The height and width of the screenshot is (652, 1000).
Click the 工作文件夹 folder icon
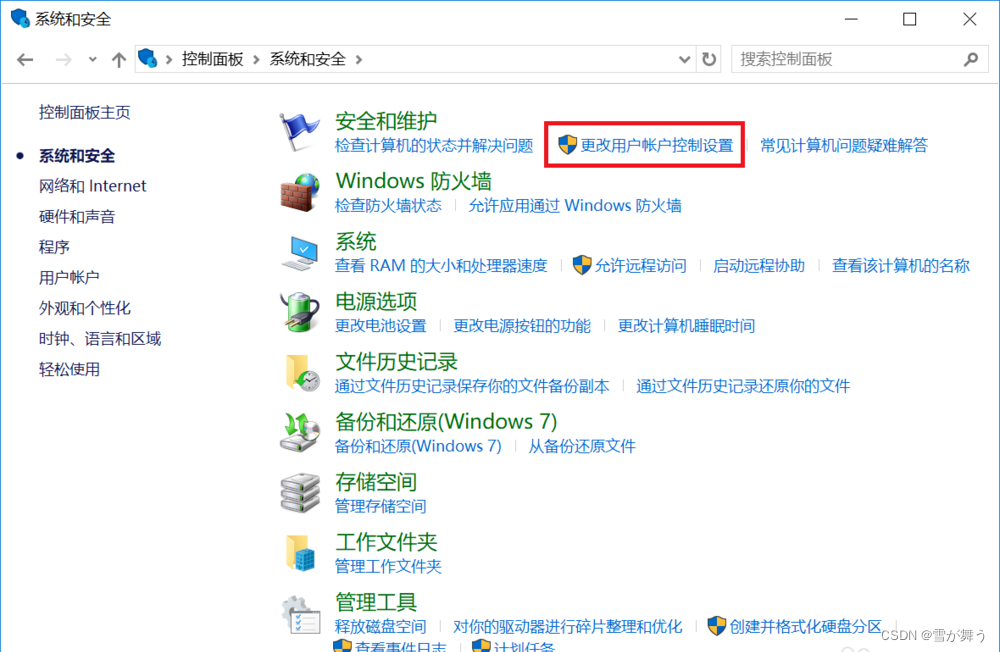point(300,552)
